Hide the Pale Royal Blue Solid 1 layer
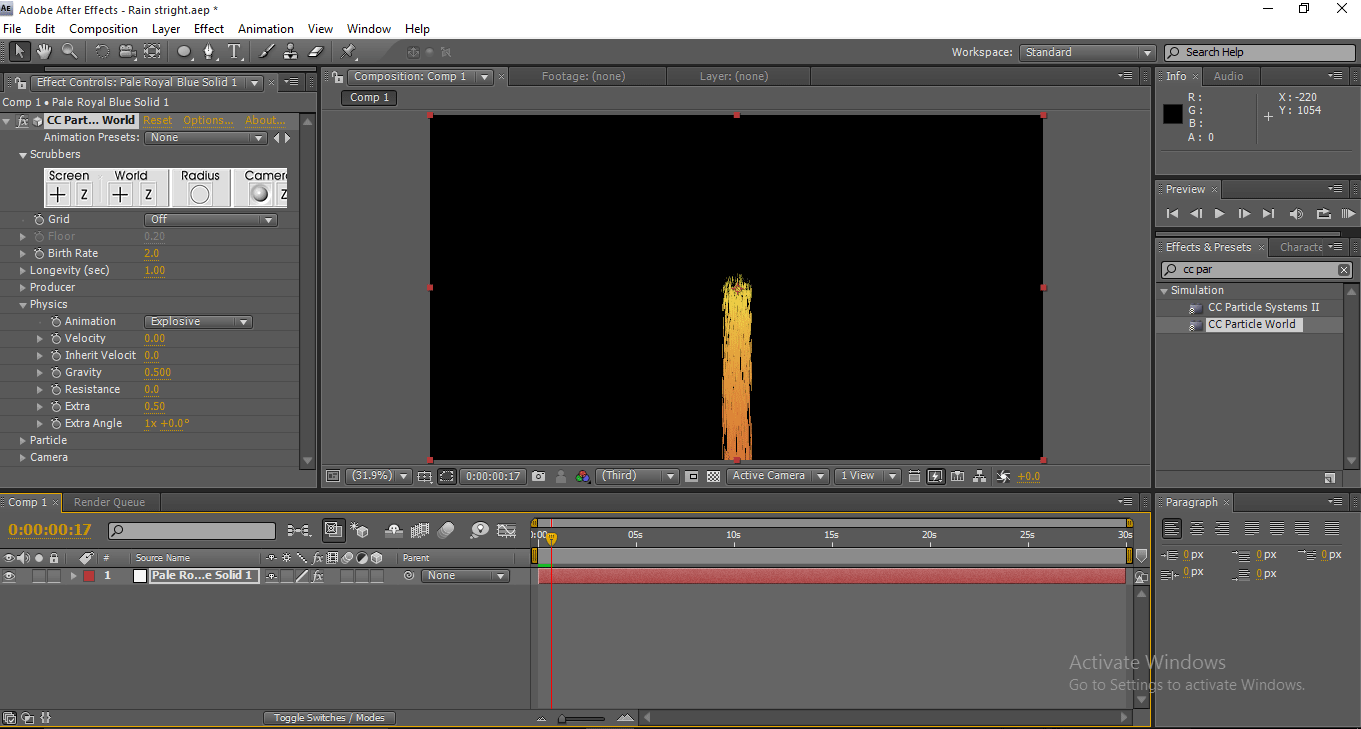This screenshot has height=729, width=1361. click(x=9, y=576)
